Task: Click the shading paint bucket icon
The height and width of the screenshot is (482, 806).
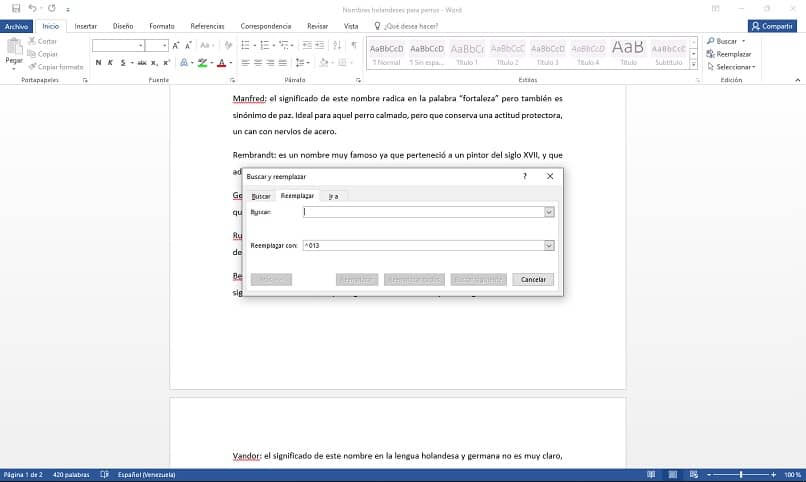Action: pyautogui.click(x=323, y=63)
